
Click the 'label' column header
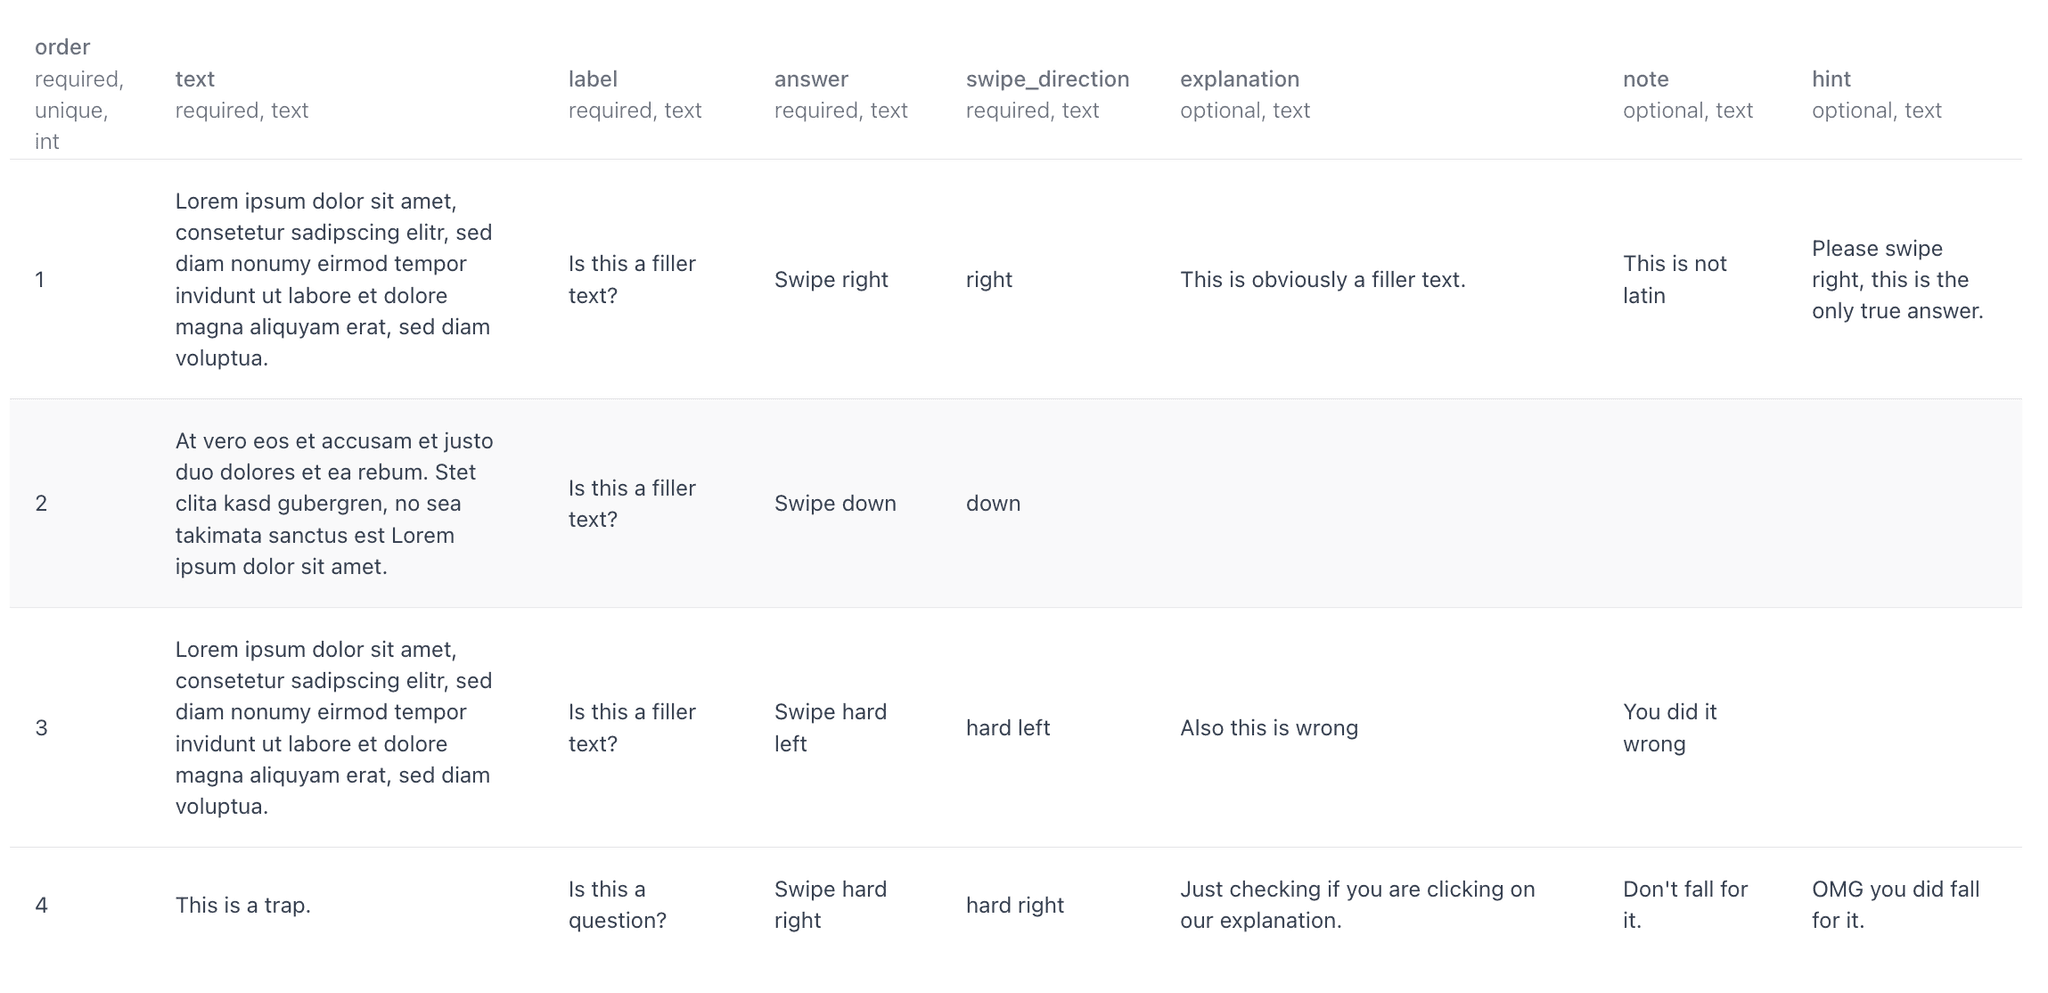[593, 79]
